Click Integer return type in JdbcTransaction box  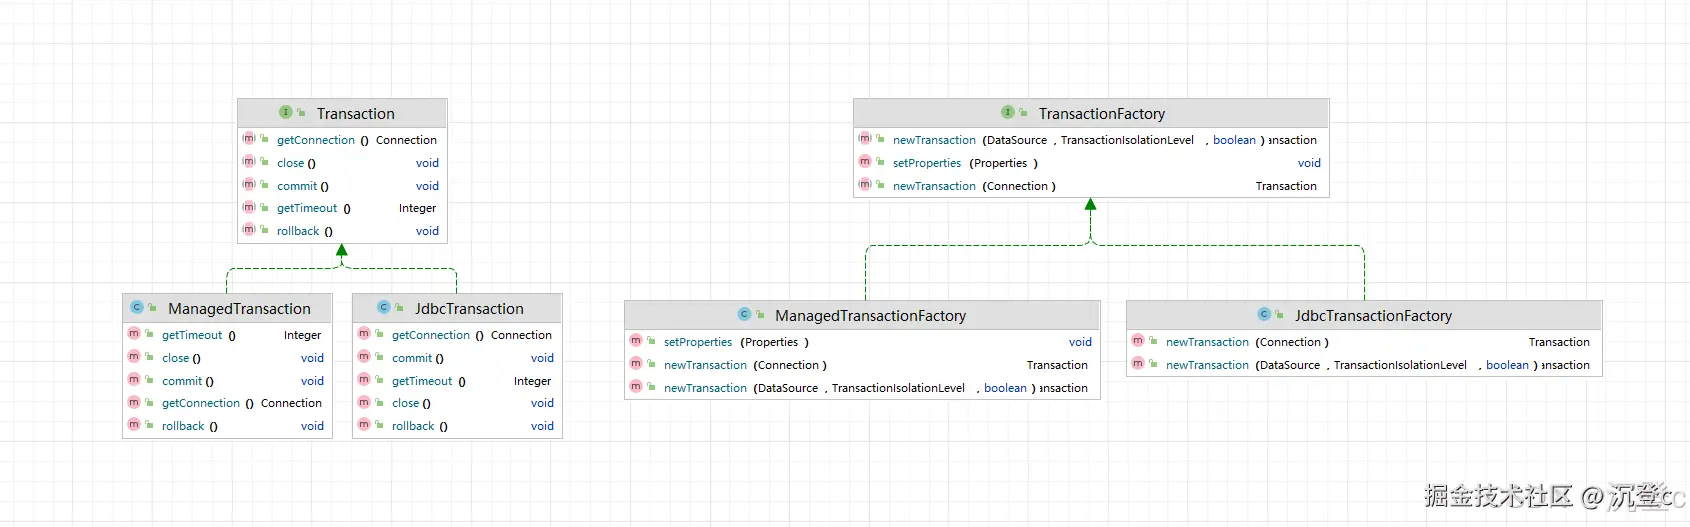(532, 381)
